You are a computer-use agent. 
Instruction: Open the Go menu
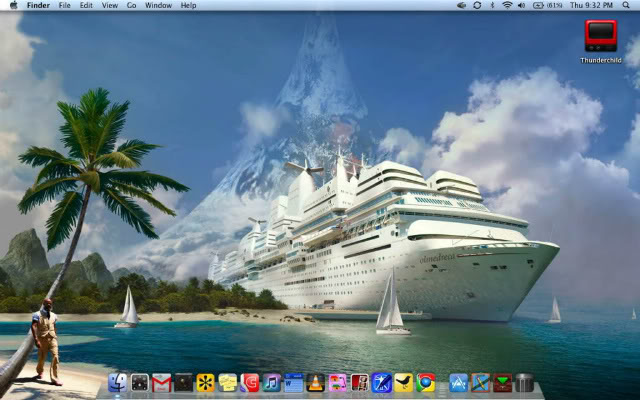coord(131,5)
